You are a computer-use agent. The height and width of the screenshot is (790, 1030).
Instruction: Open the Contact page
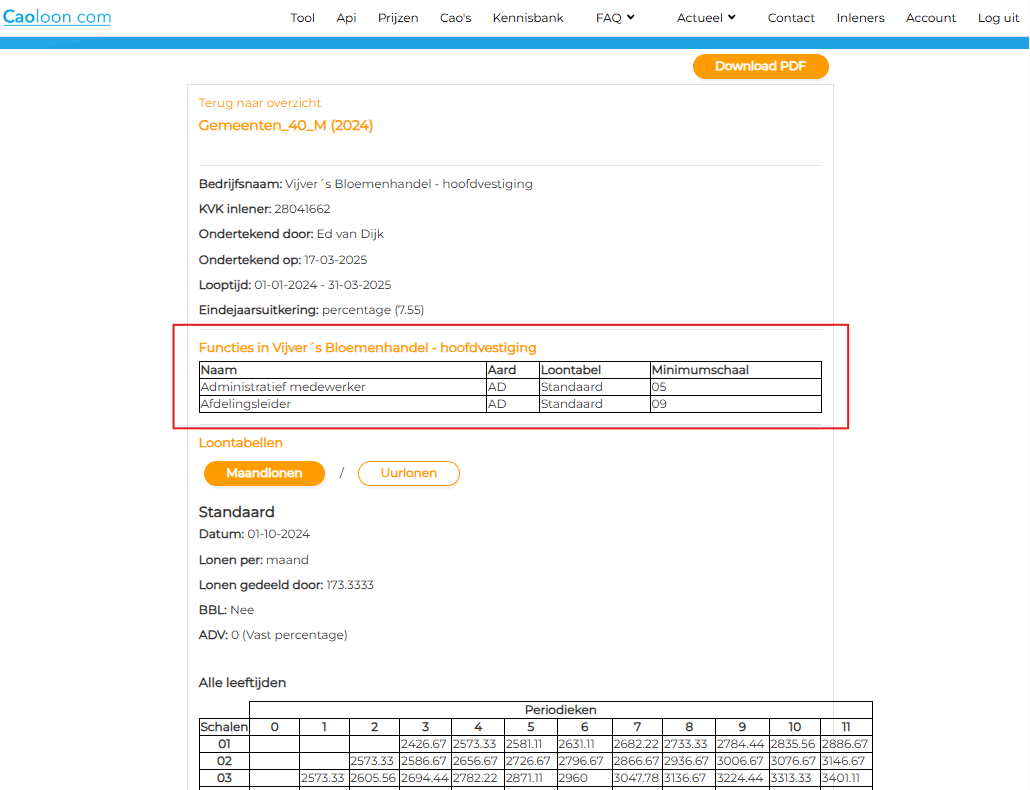(791, 18)
